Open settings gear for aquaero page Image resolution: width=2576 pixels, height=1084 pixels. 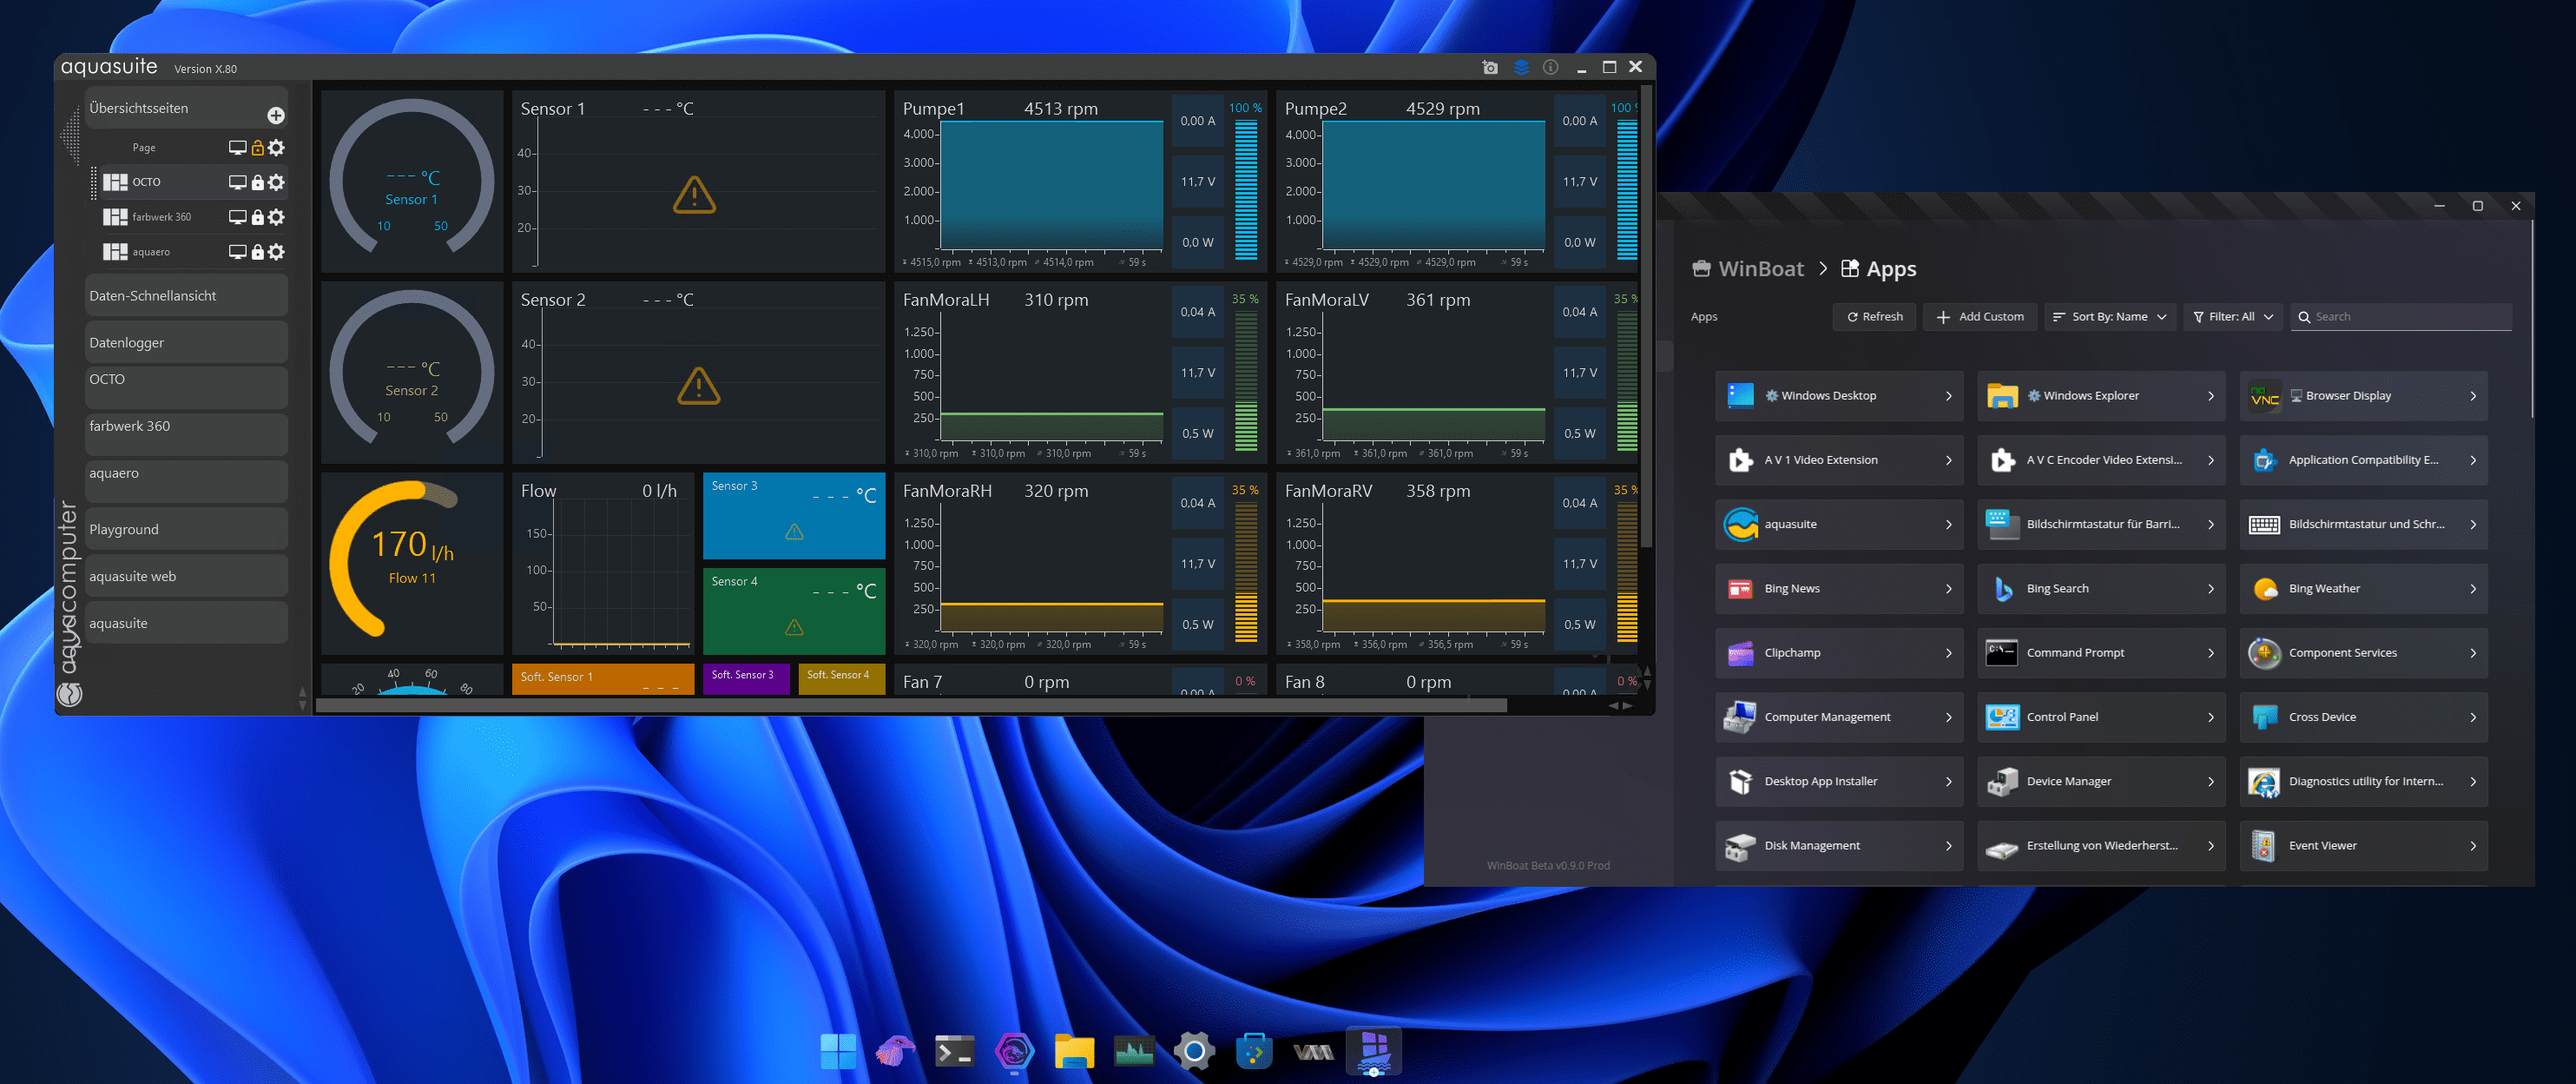pyautogui.click(x=277, y=252)
